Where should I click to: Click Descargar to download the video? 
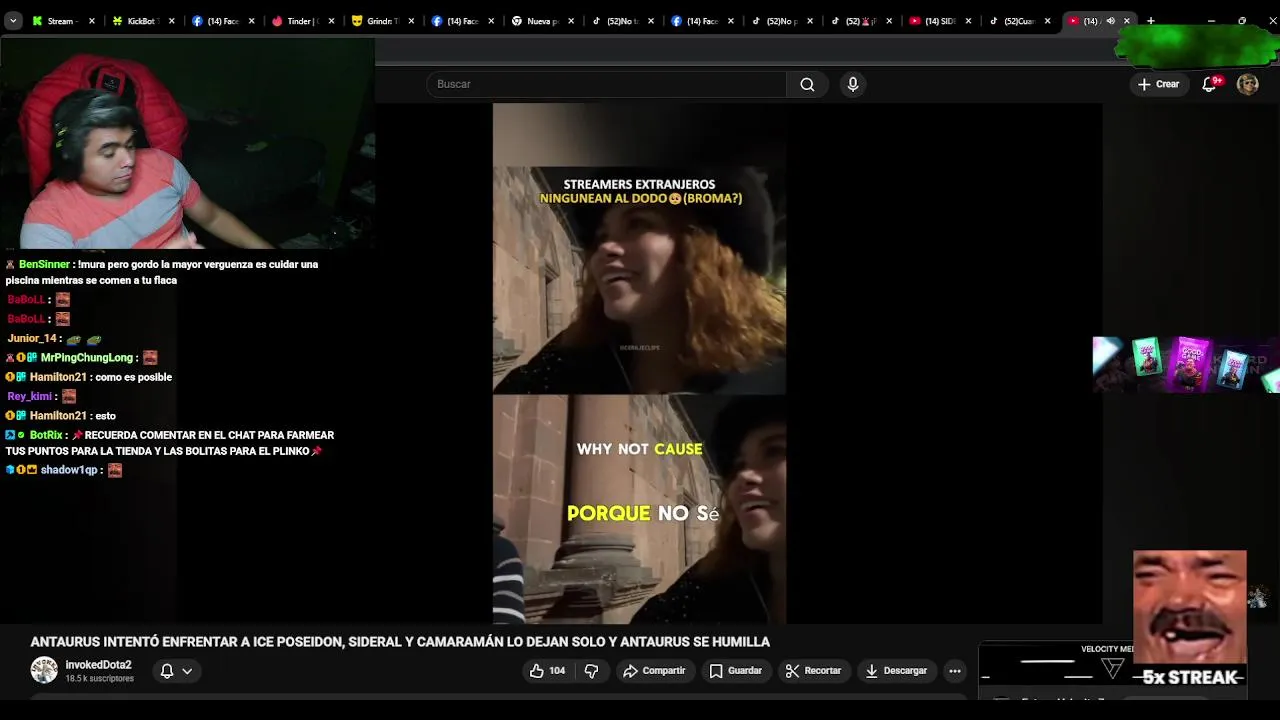(x=895, y=671)
